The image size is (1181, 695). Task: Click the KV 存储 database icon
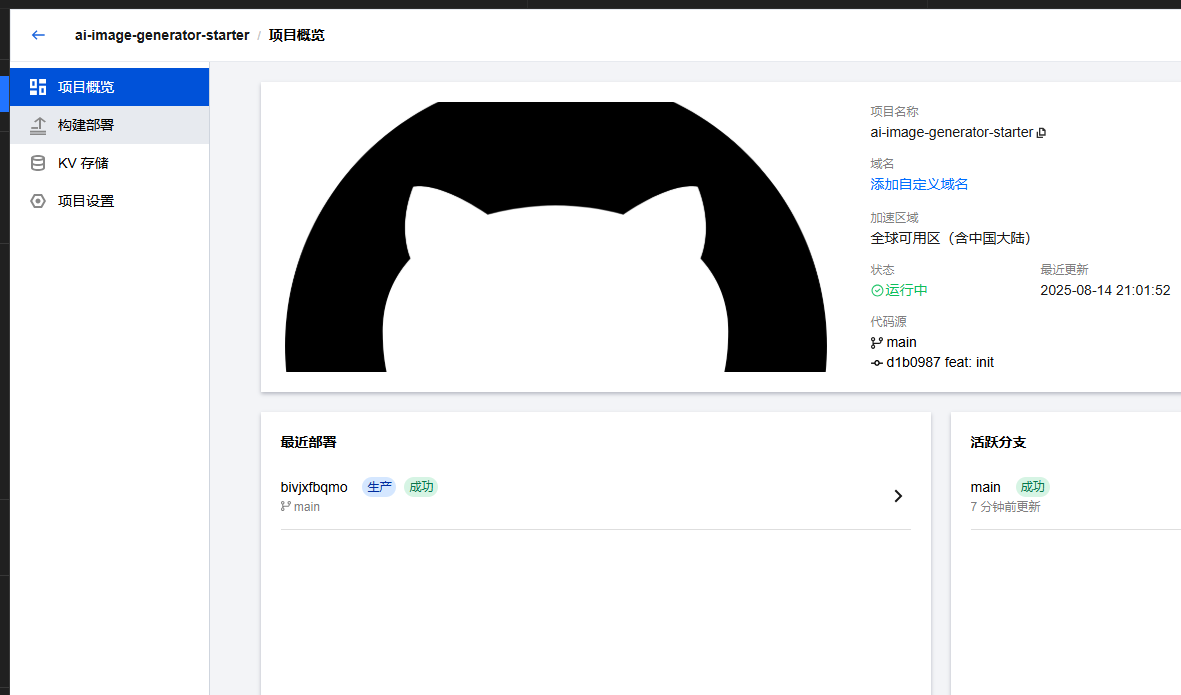(38, 163)
